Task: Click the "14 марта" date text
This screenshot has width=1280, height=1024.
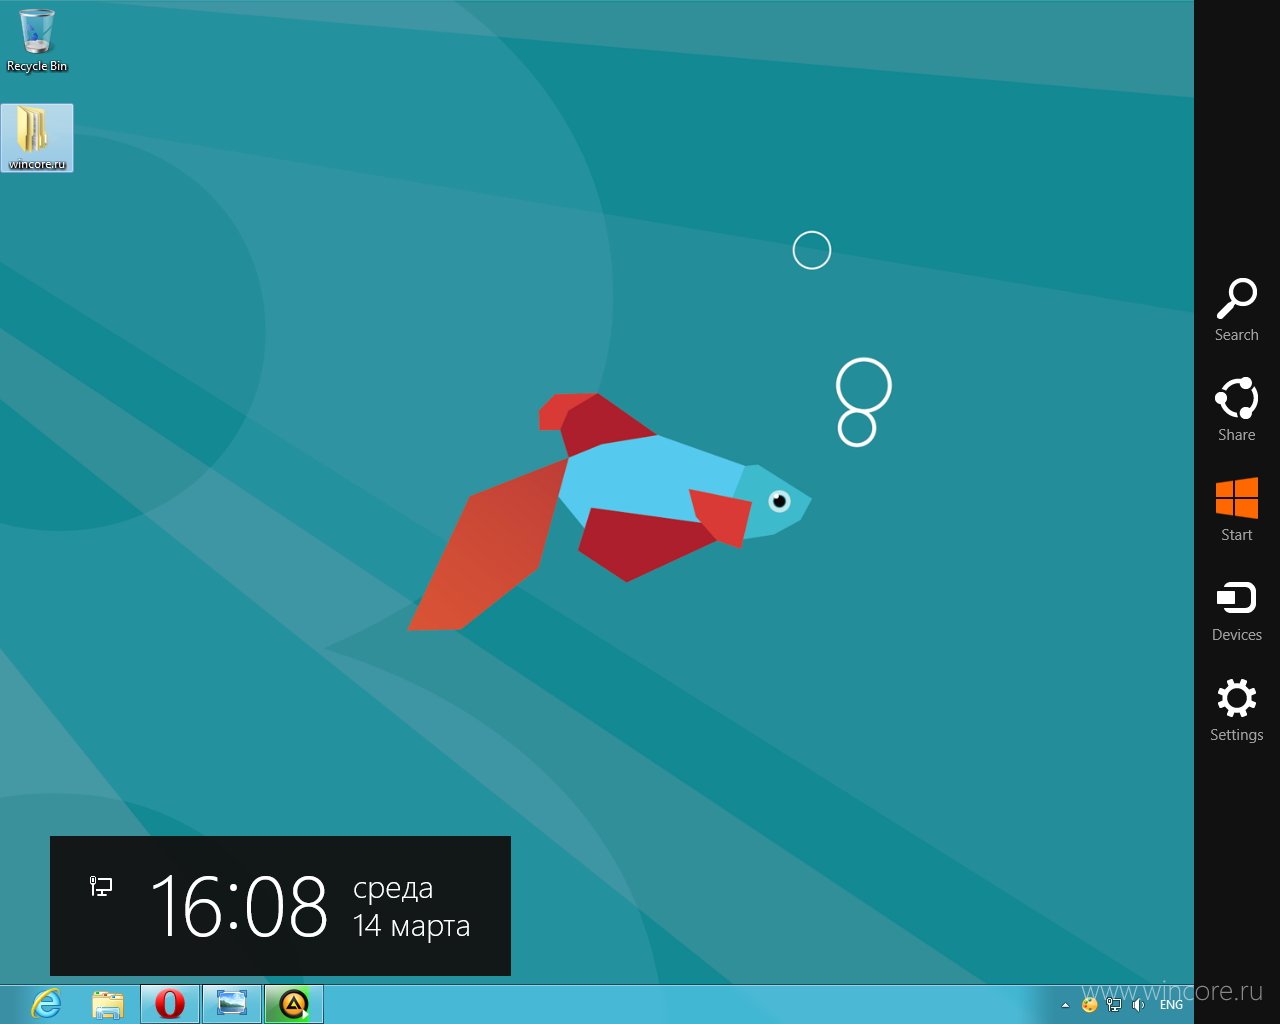Action: [x=411, y=926]
